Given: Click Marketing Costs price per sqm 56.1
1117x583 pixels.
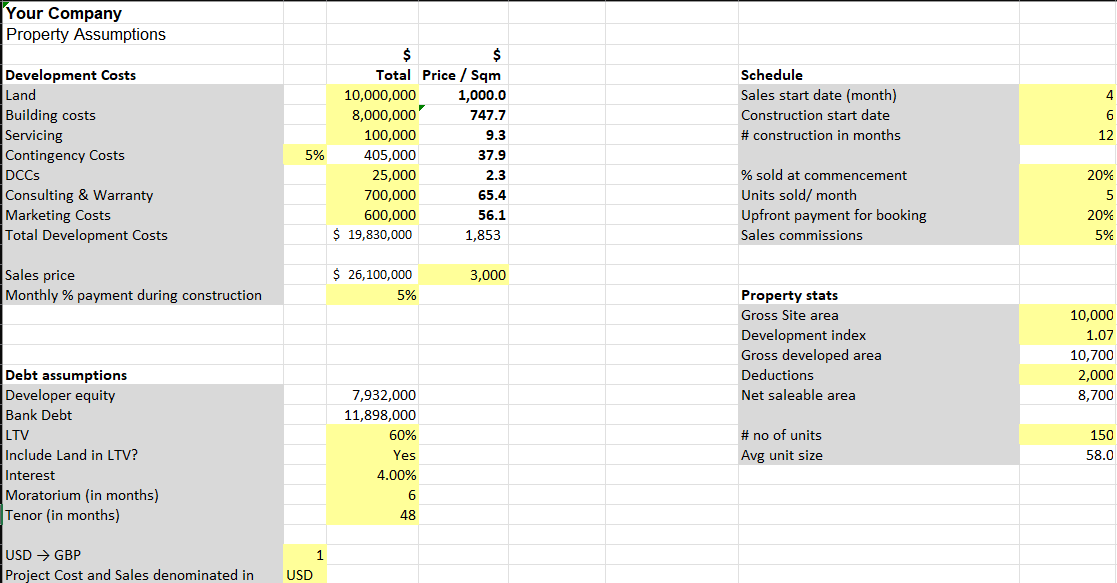Looking at the screenshot, I should [x=464, y=215].
